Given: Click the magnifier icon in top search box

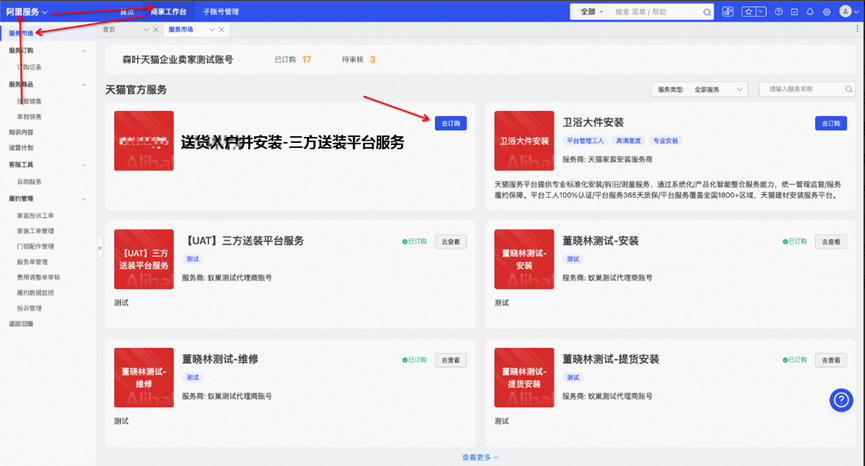Looking at the screenshot, I should (707, 12).
